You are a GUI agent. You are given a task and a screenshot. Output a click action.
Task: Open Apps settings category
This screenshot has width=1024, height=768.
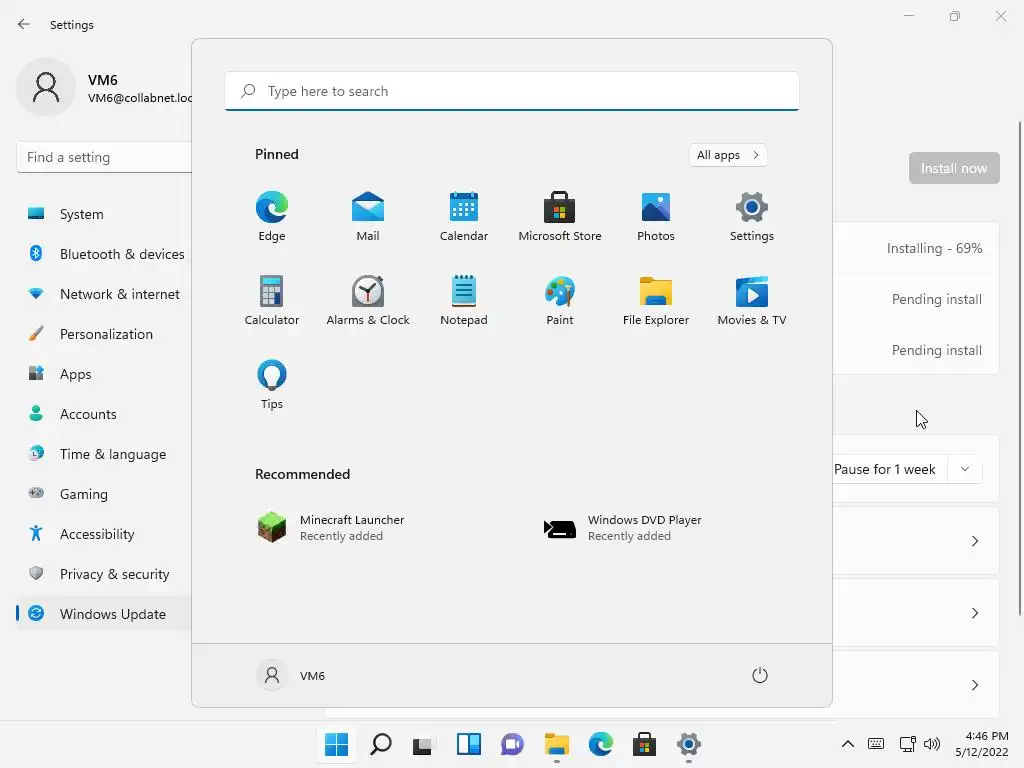104,374
